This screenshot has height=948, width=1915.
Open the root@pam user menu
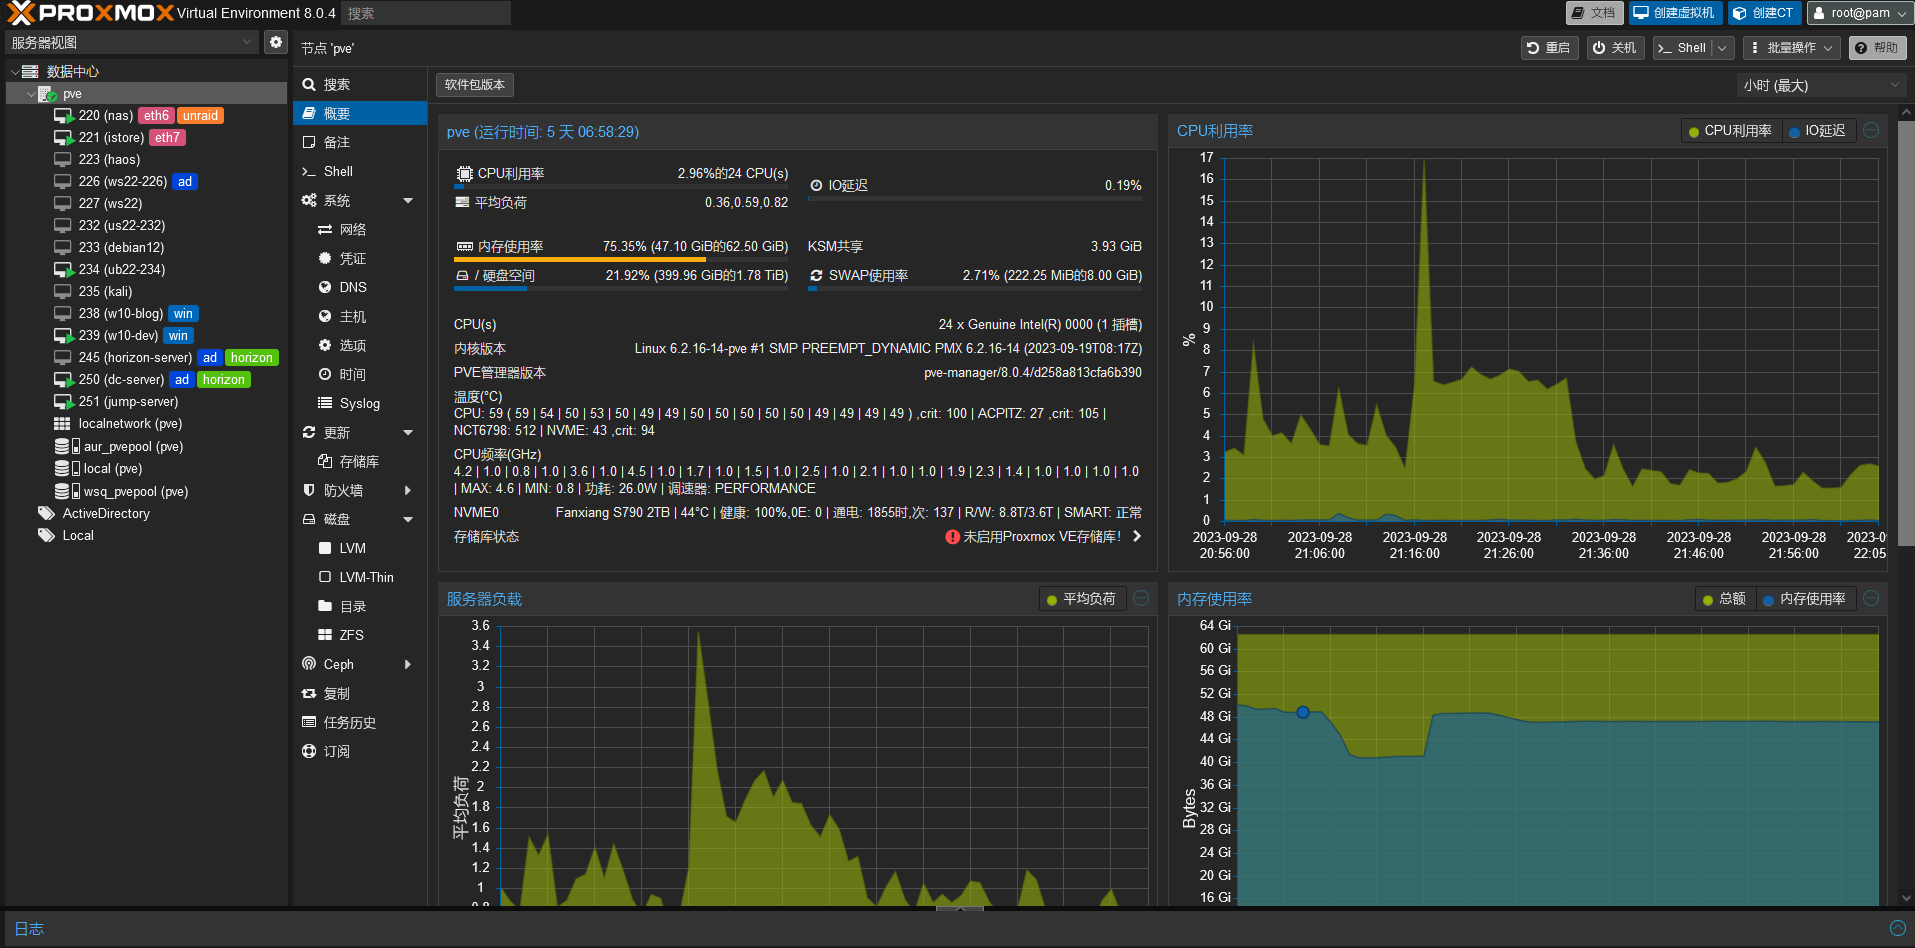1859,13
